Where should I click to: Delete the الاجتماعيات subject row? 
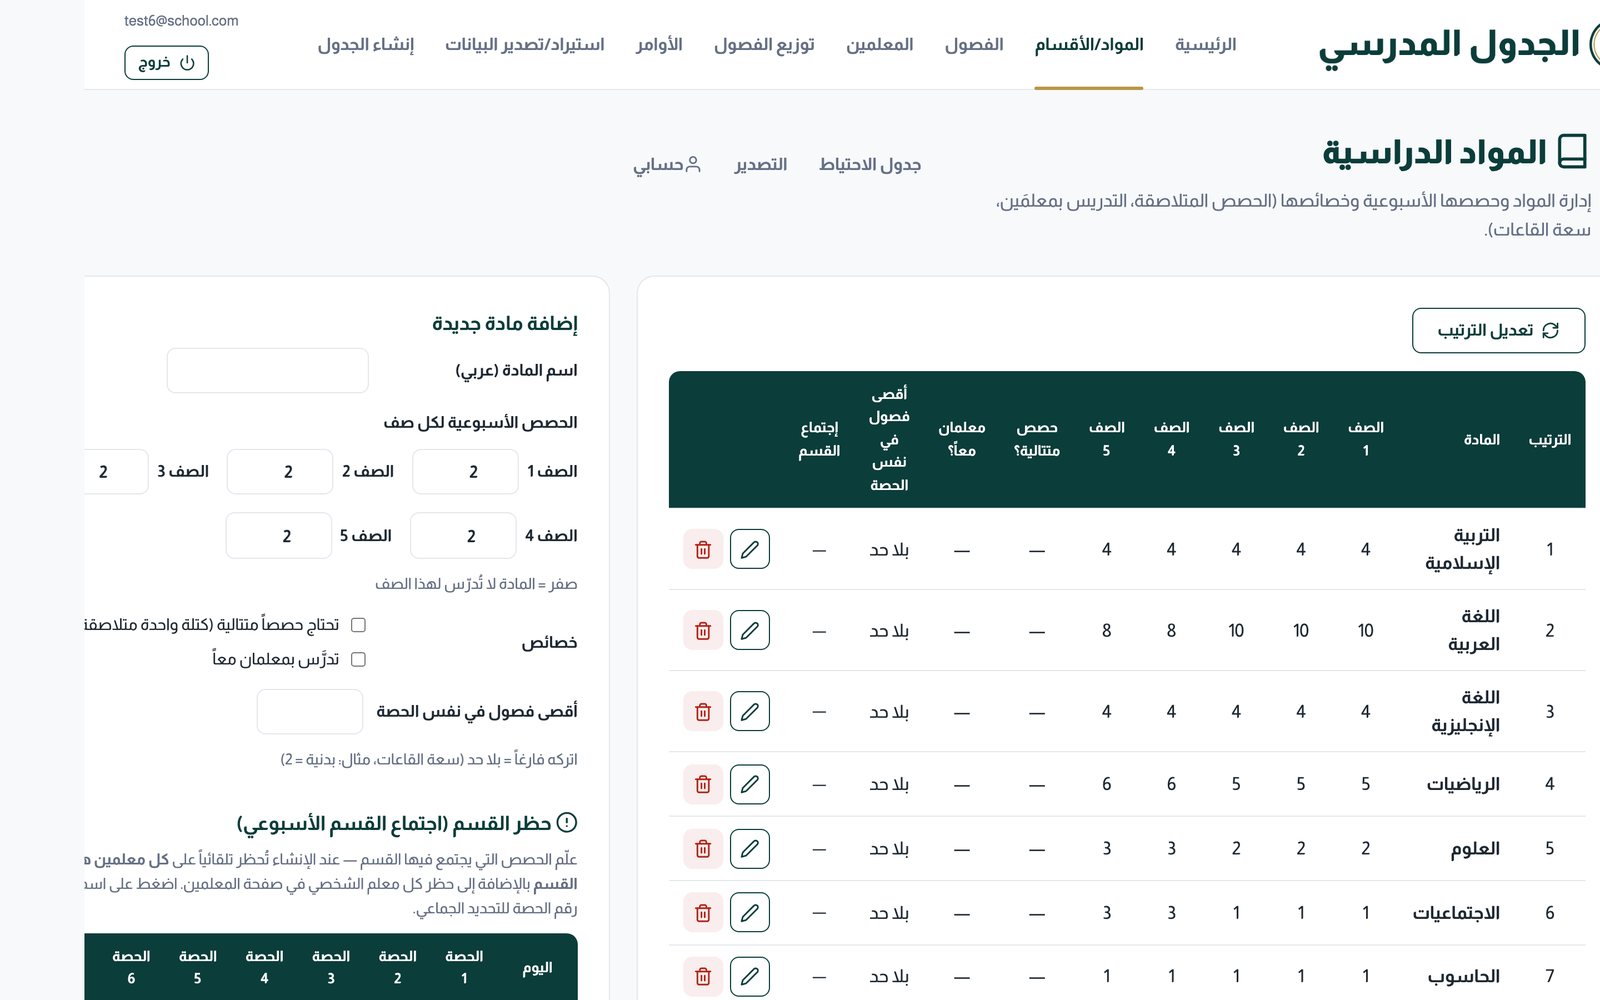(x=703, y=912)
